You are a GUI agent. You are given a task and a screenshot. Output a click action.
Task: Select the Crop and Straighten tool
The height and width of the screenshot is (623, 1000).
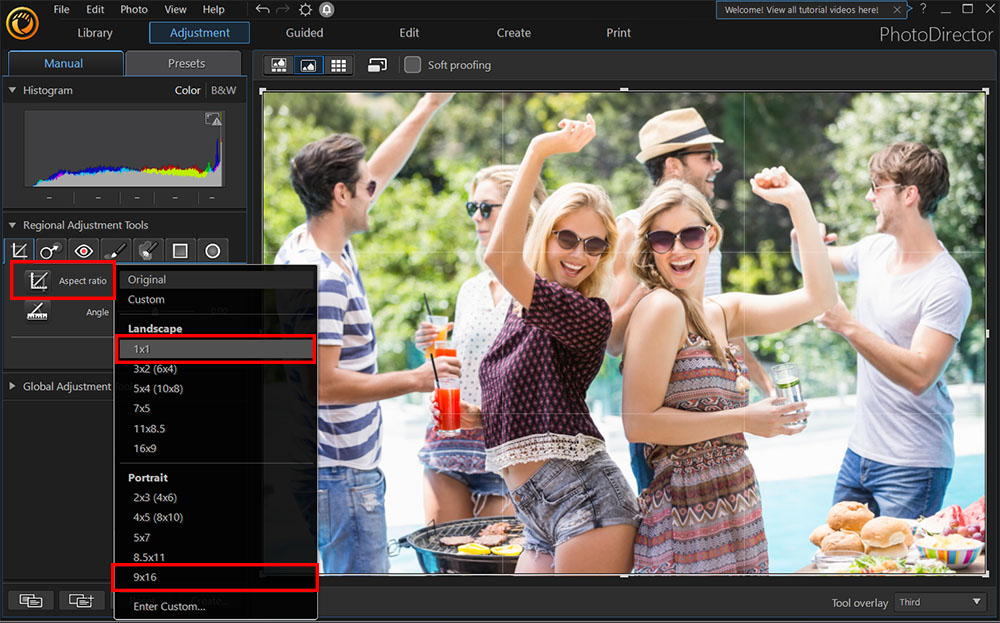click(x=18, y=251)
